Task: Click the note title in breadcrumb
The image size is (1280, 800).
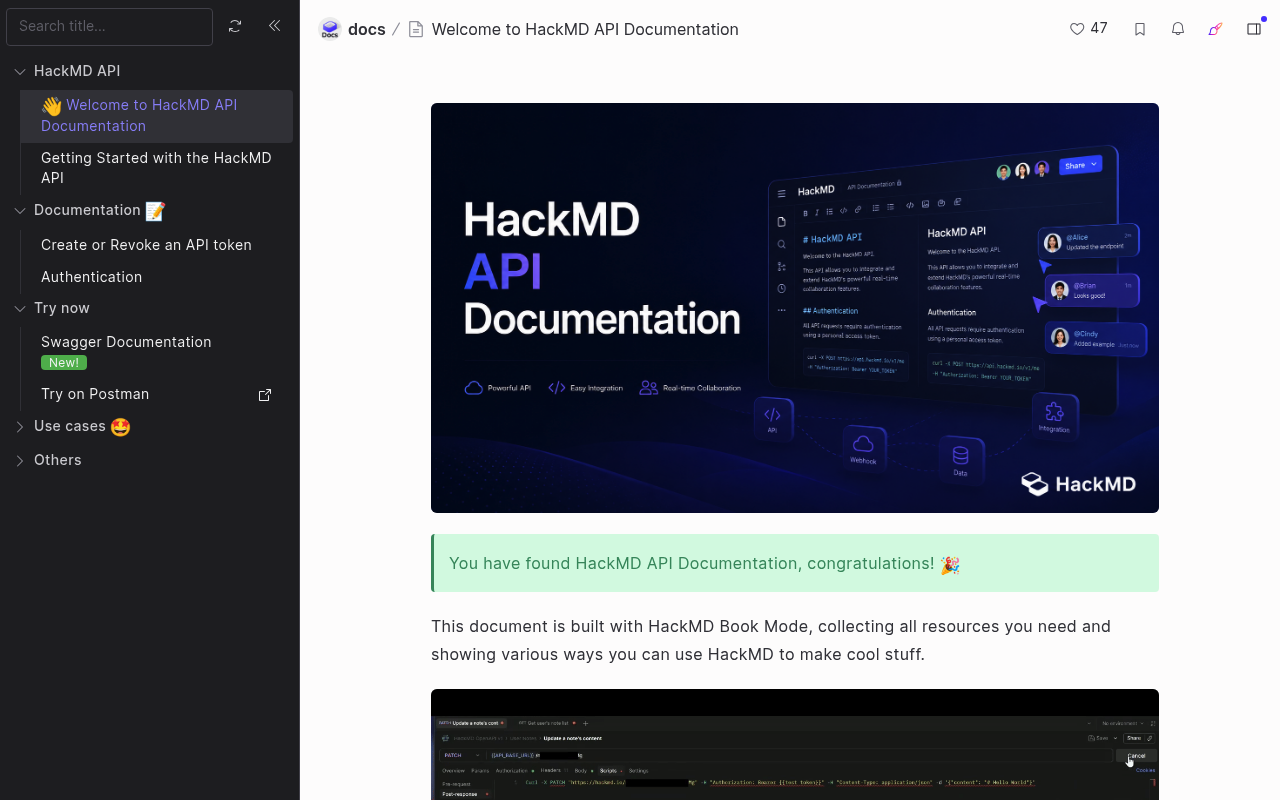Action: pos(585,29)
